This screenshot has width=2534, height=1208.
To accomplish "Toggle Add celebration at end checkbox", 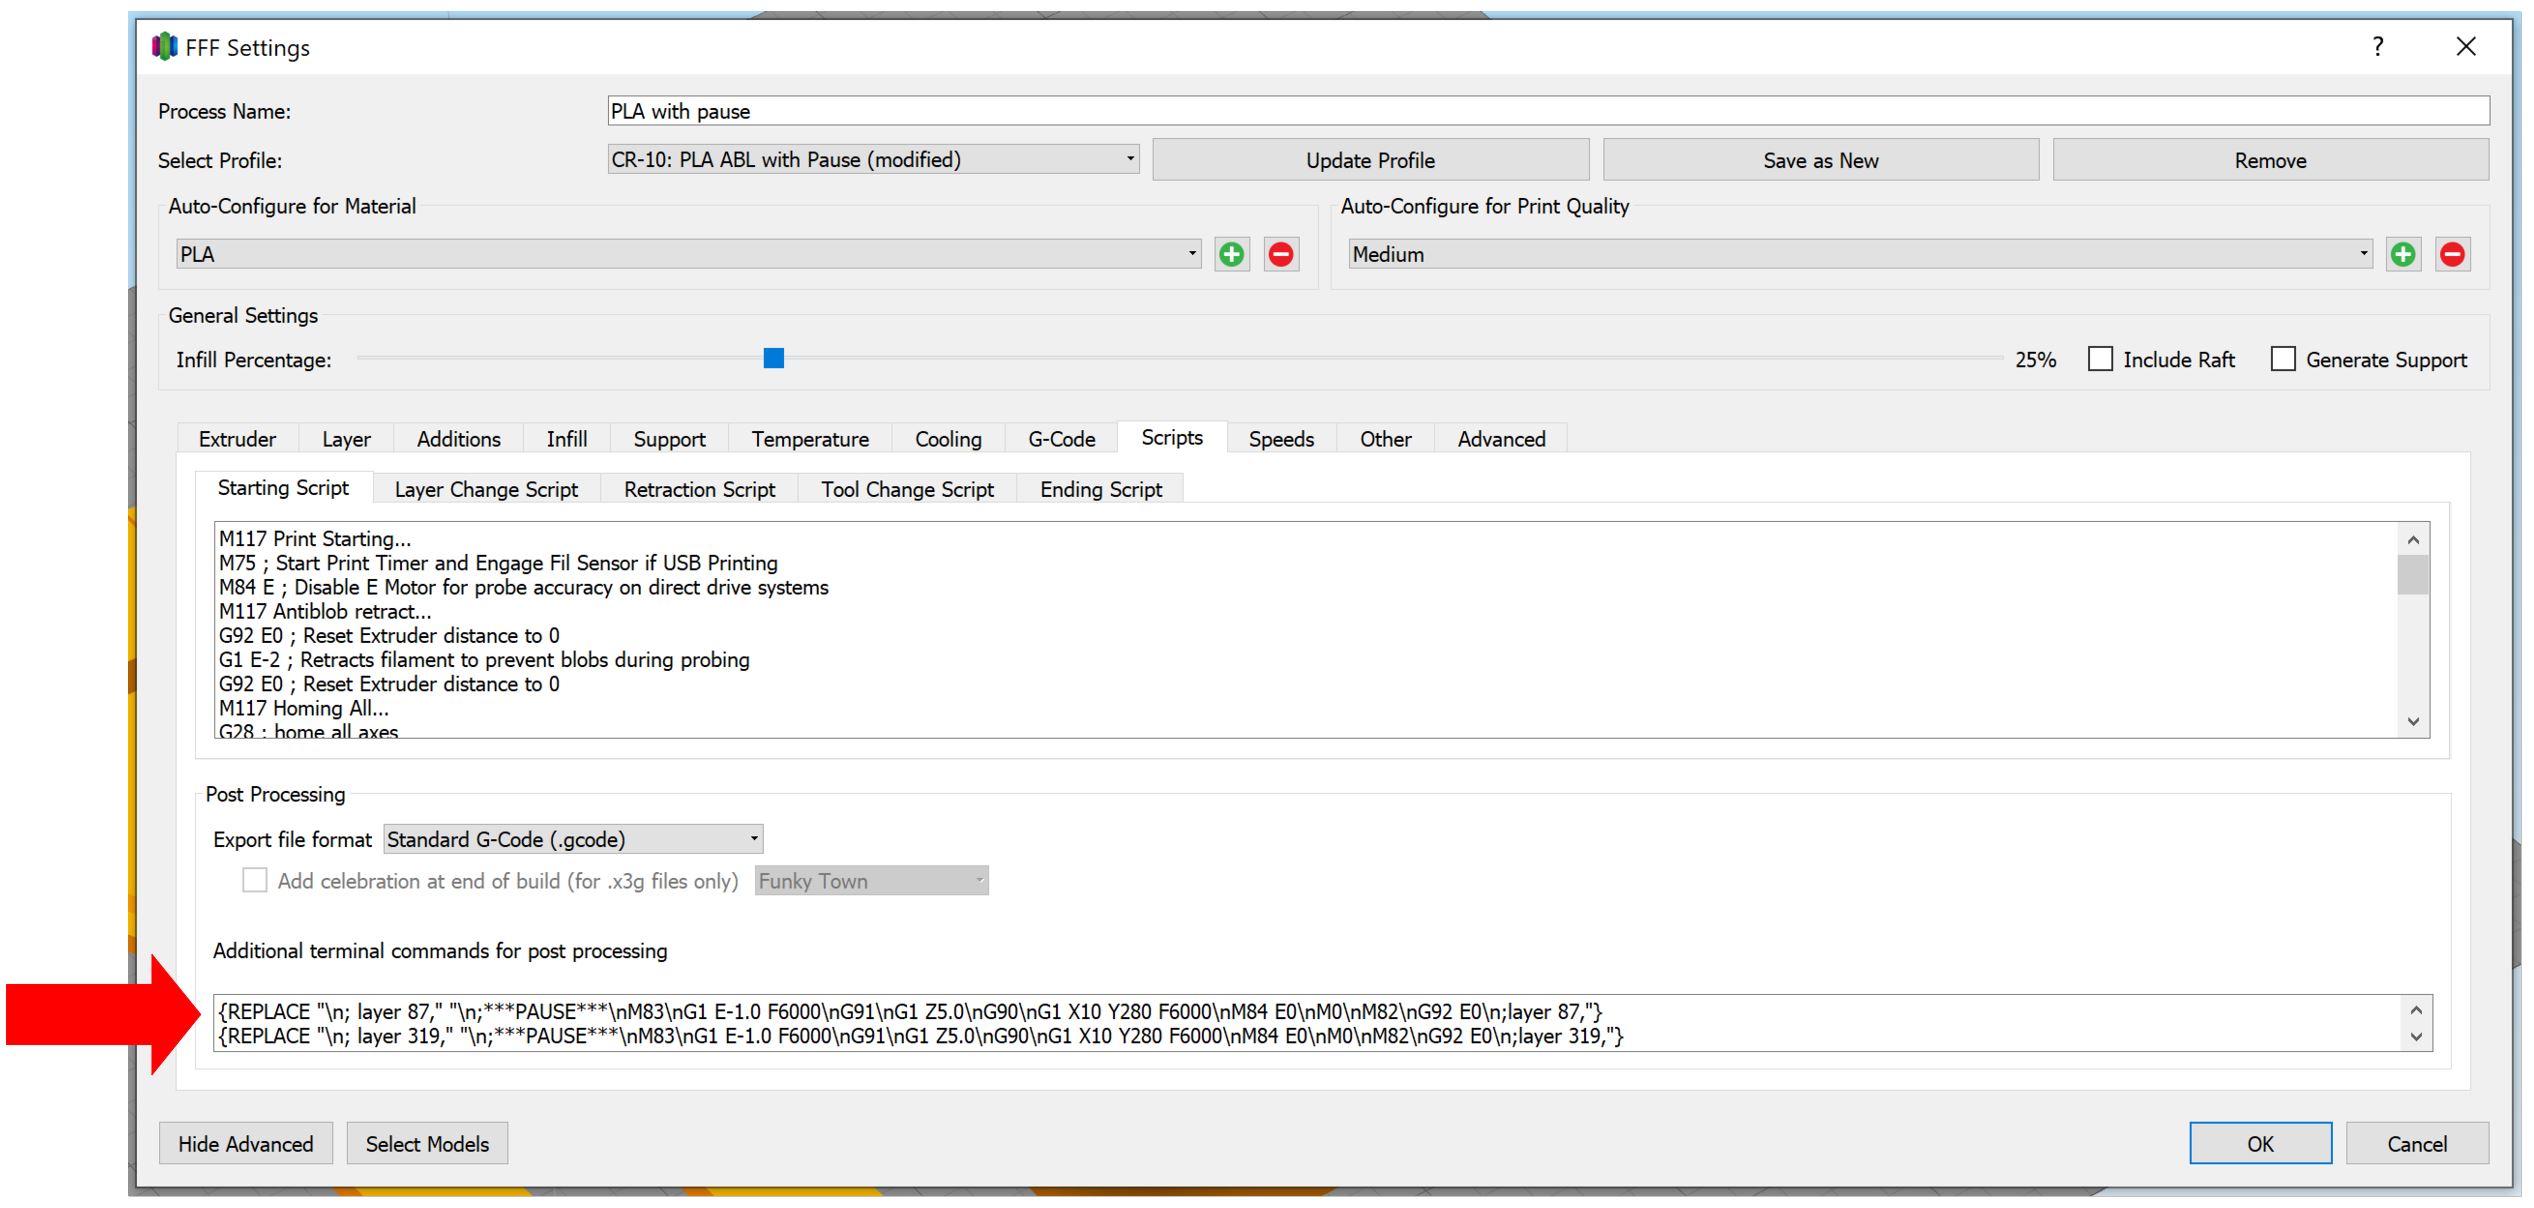I will tap(255, 880).
